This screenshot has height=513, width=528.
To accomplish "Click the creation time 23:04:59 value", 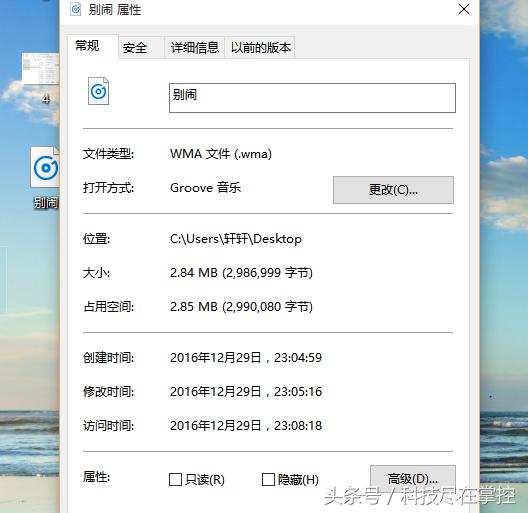I will coord(246,357).
